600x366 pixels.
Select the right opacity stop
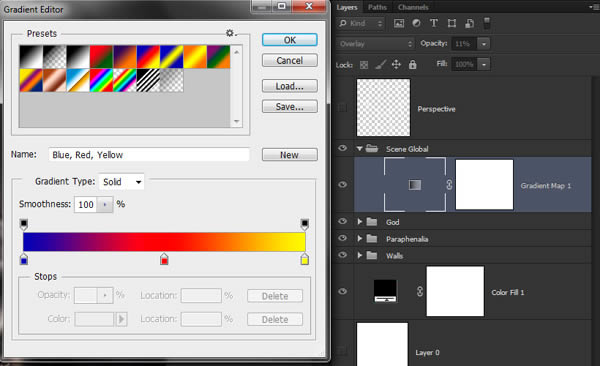pos(305,224)
